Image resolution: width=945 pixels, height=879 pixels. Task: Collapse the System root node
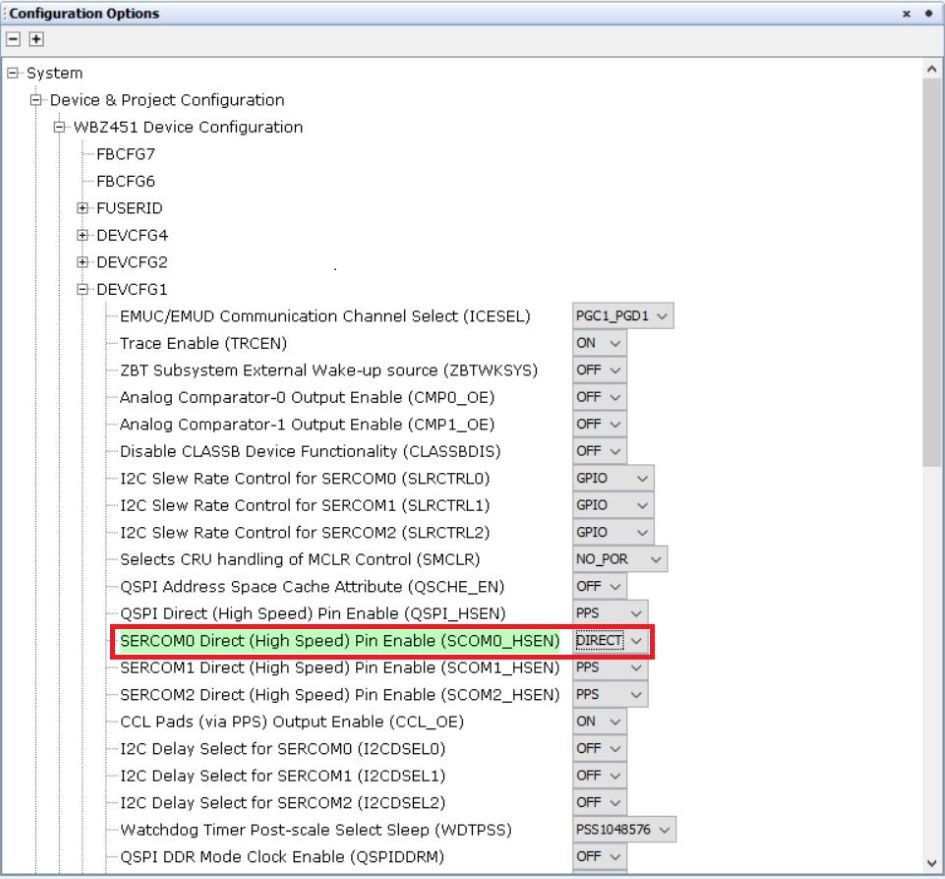coord(13,73)
